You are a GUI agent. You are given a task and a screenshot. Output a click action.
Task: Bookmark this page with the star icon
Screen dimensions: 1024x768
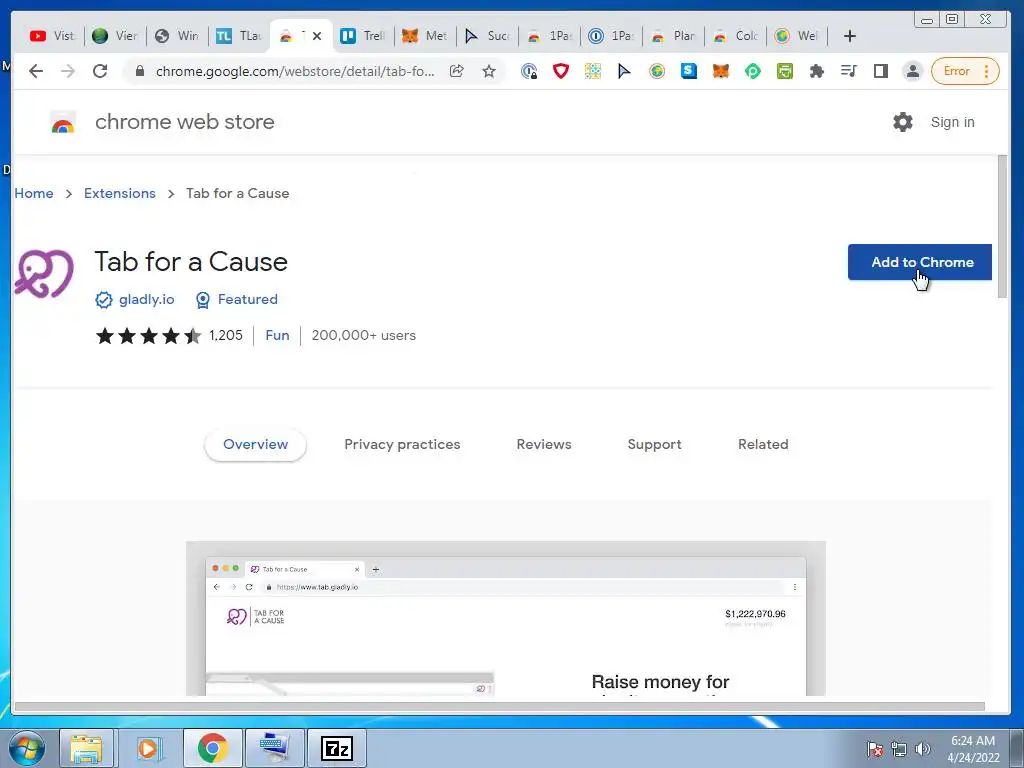(488, 71)
